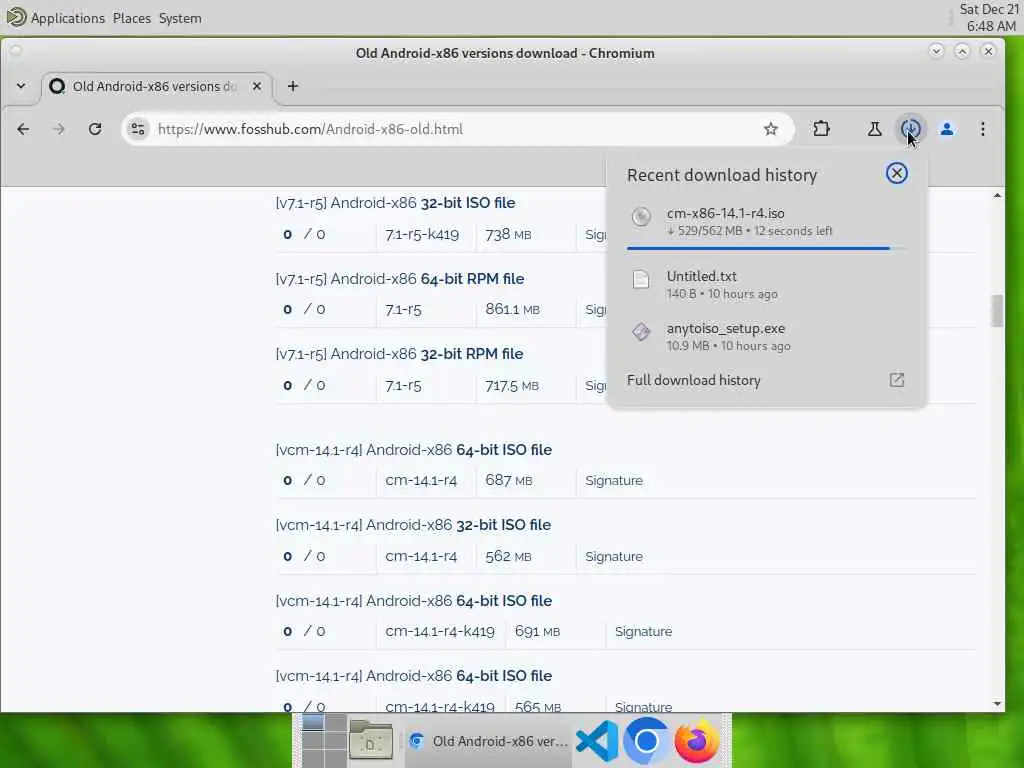The height and width of the screenshot is (768, 1024).
Task: Download v7.1-r5 Android-x86 32-bit RPM file
Action: 399,354
